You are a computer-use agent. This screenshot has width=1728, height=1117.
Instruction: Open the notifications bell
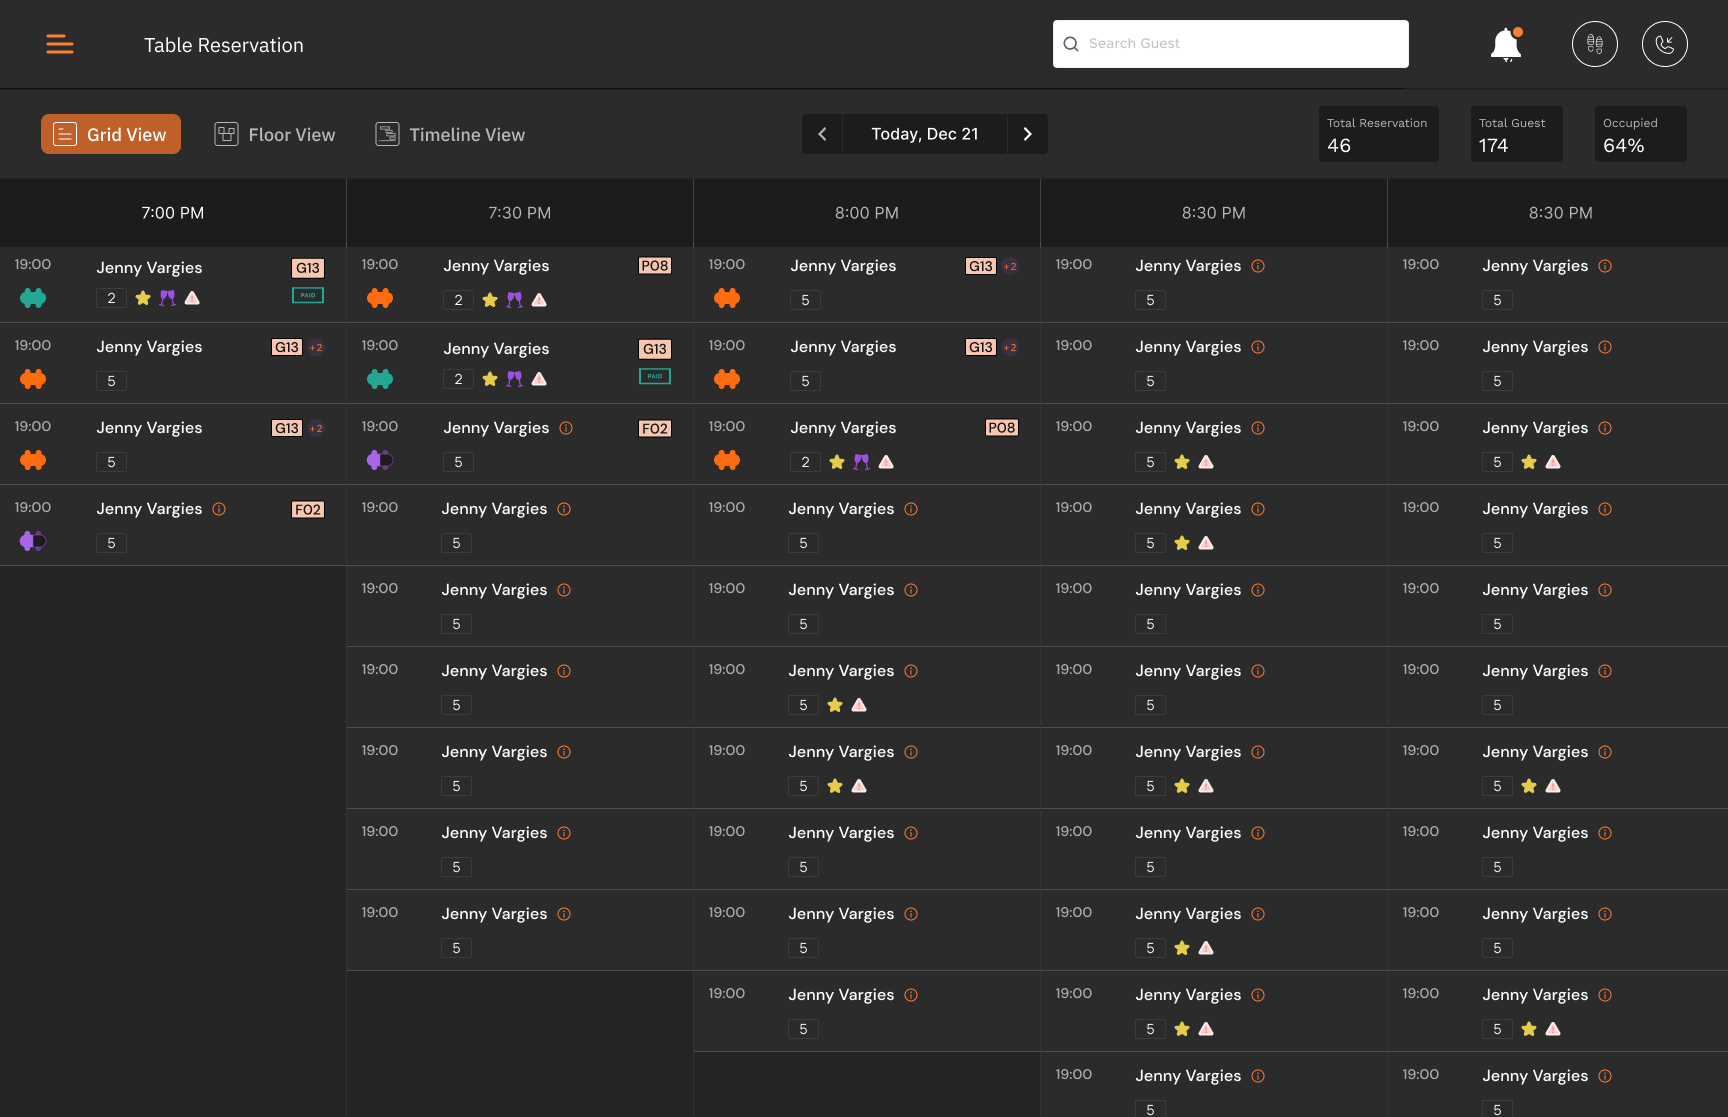[1506, 45]
